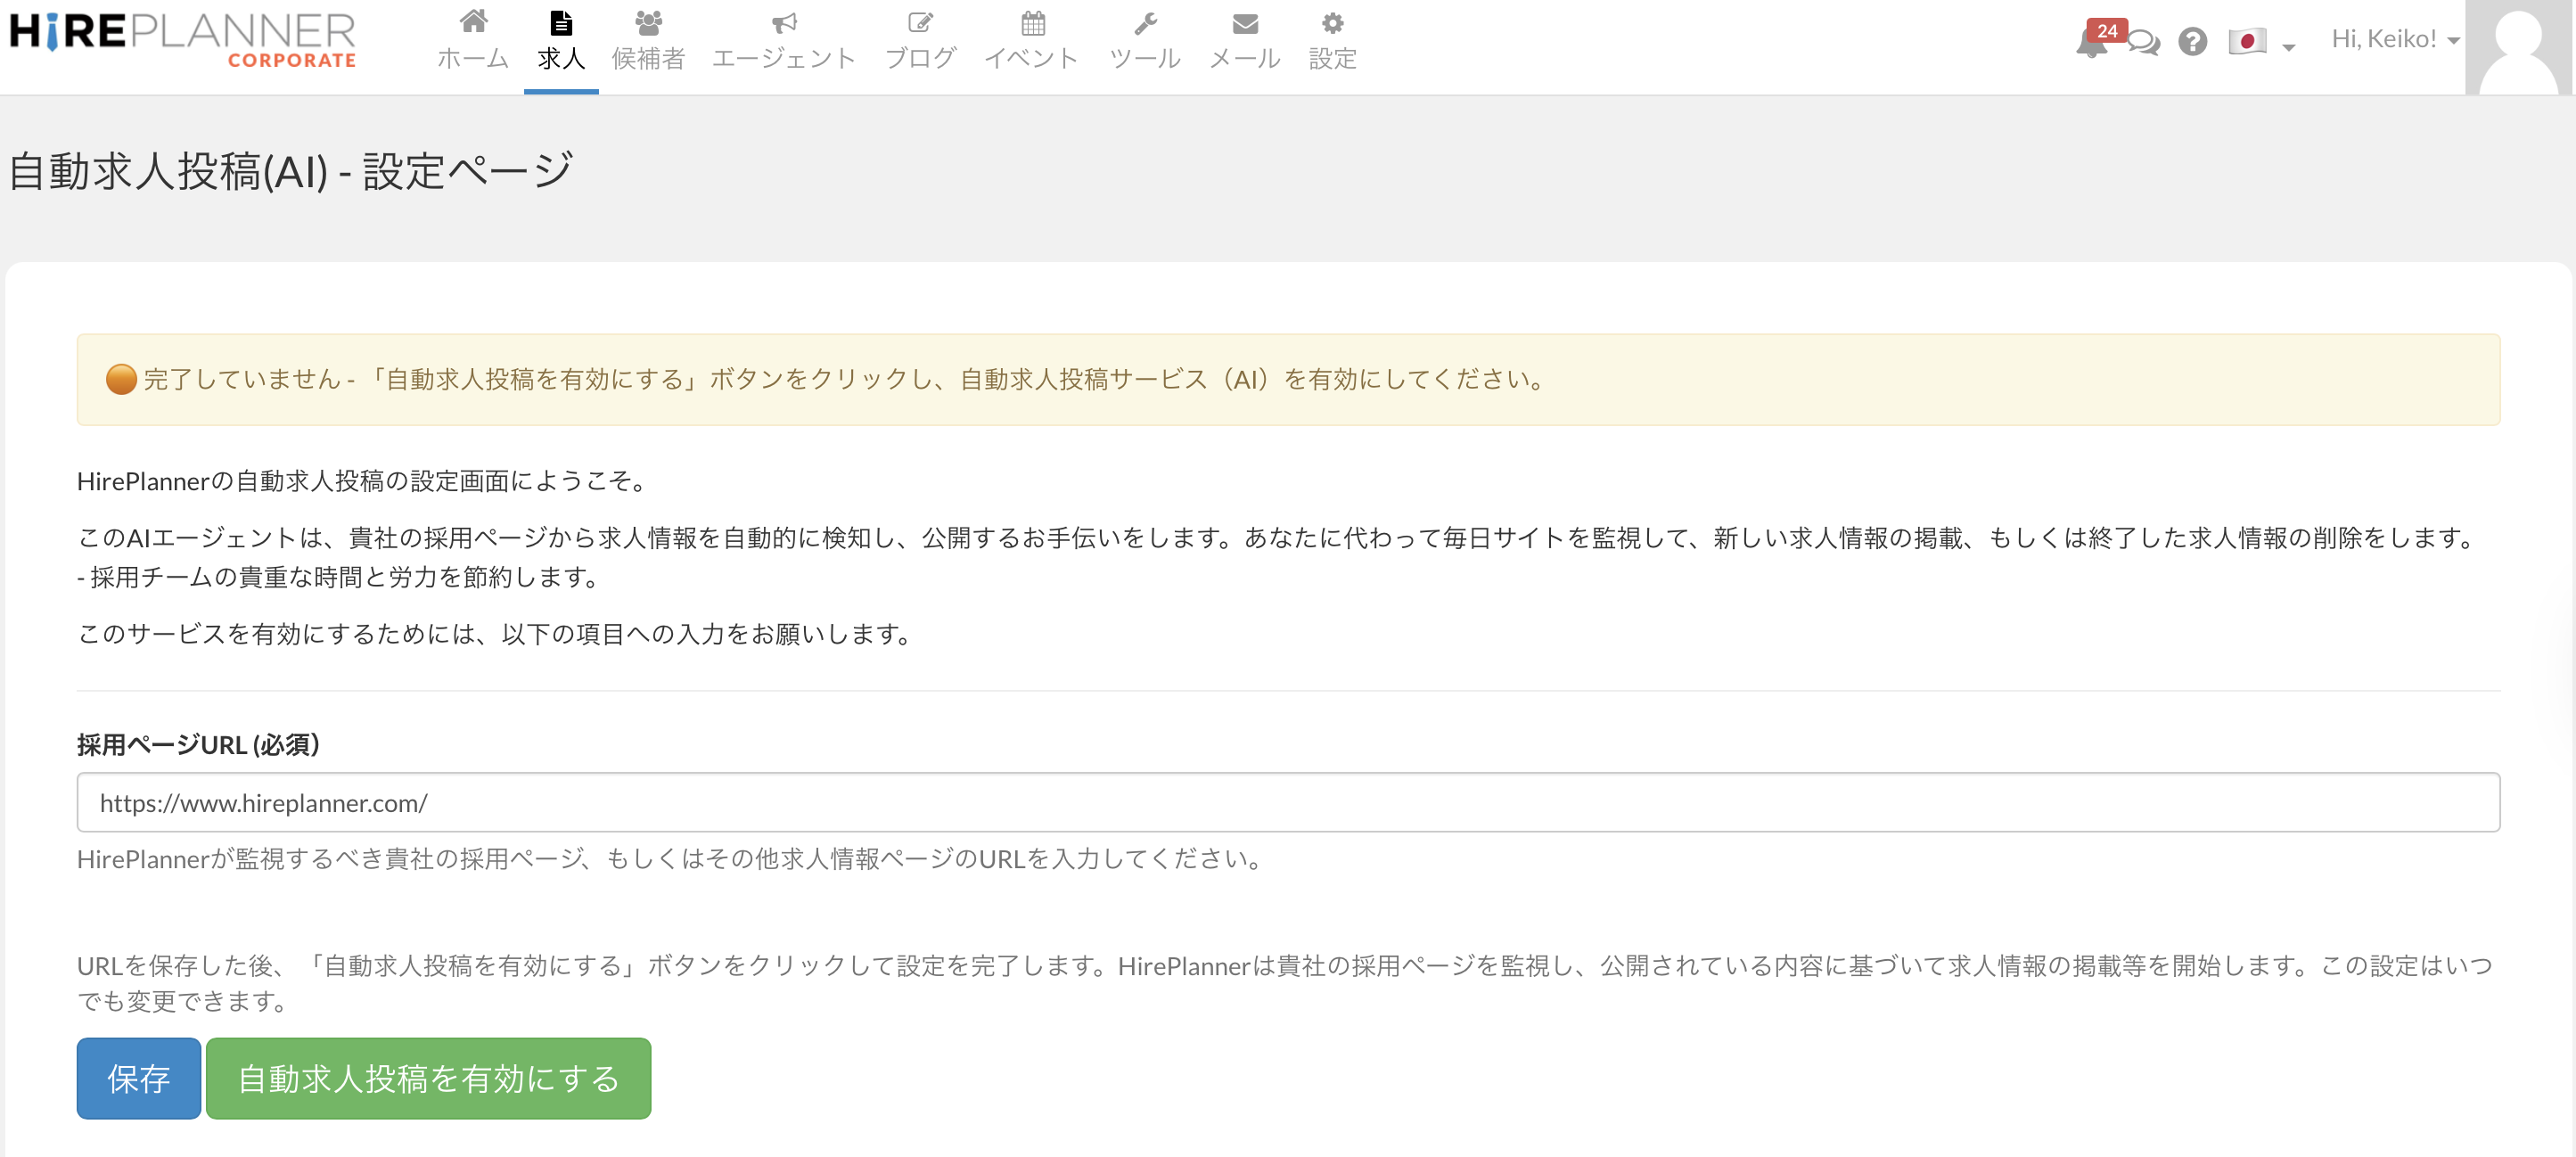This screenshot has height=1157, width=2576.
Task: Focus the 採用ページURL input field
Action: click(x=1288, y=802)
